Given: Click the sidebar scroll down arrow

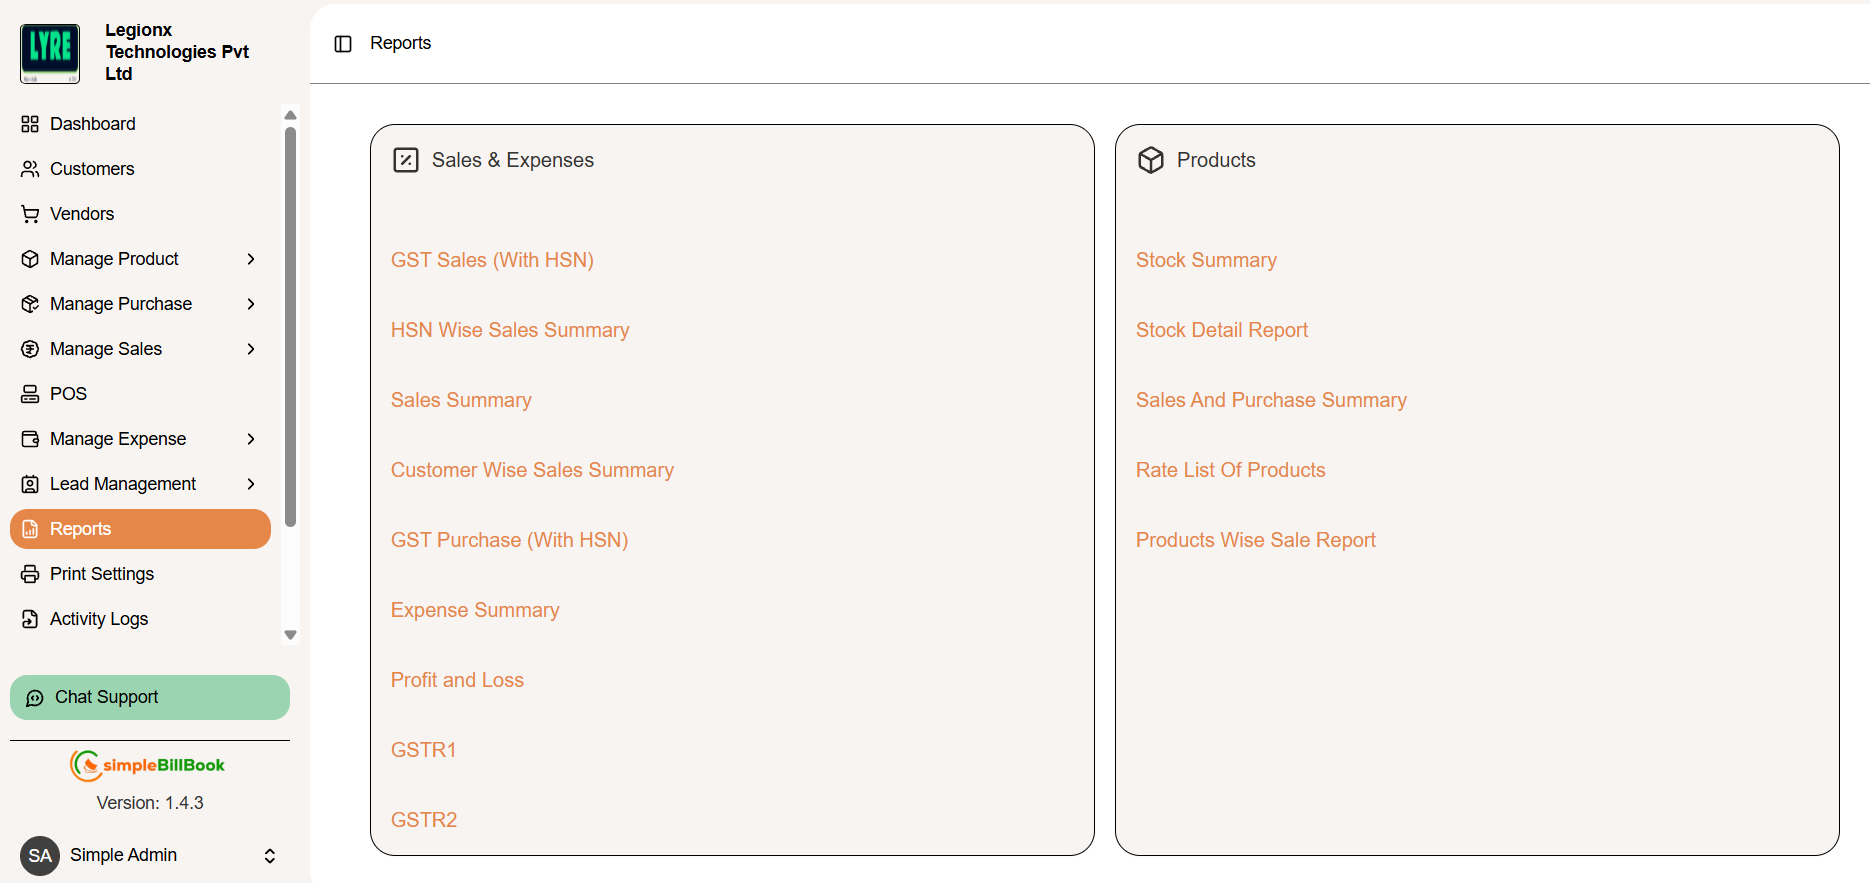Looking at the screenshot, I should click(x=290, y=635).
